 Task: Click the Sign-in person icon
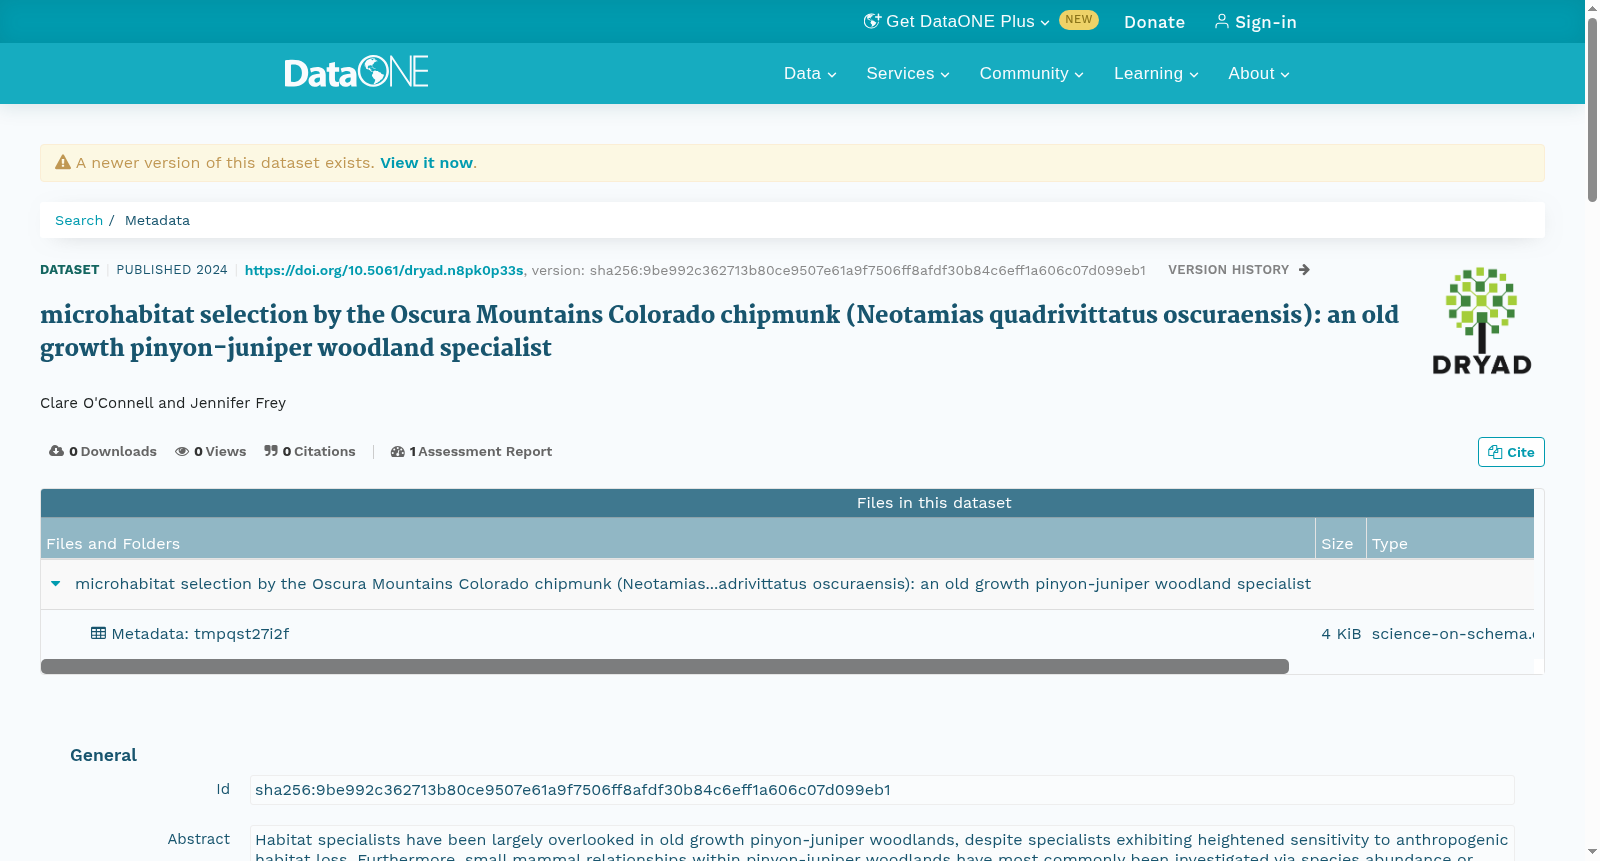point(1222,21)
